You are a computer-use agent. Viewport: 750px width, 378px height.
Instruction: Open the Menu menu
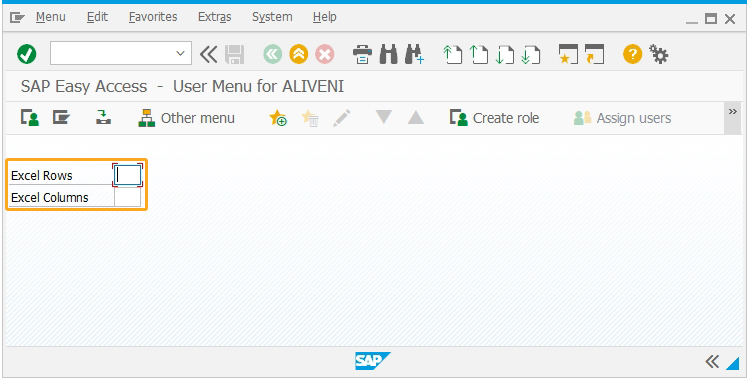[51, 17]
